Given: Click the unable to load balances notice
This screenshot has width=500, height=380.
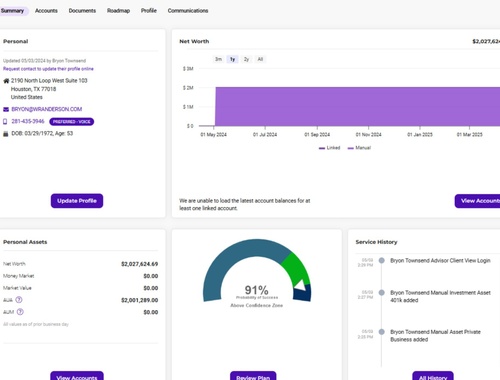Looking at the screenshot, I should pyautogui.click(x=245, y=204).
